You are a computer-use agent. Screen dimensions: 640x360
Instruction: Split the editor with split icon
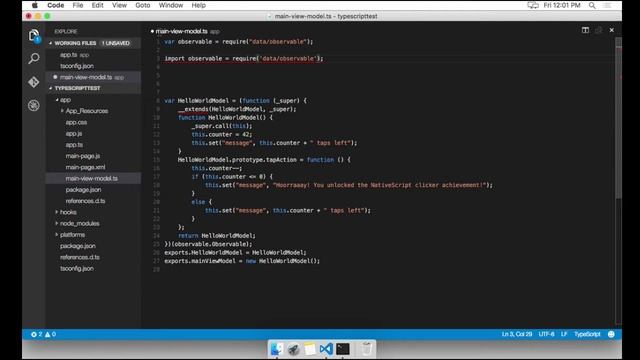coord(585,30)
